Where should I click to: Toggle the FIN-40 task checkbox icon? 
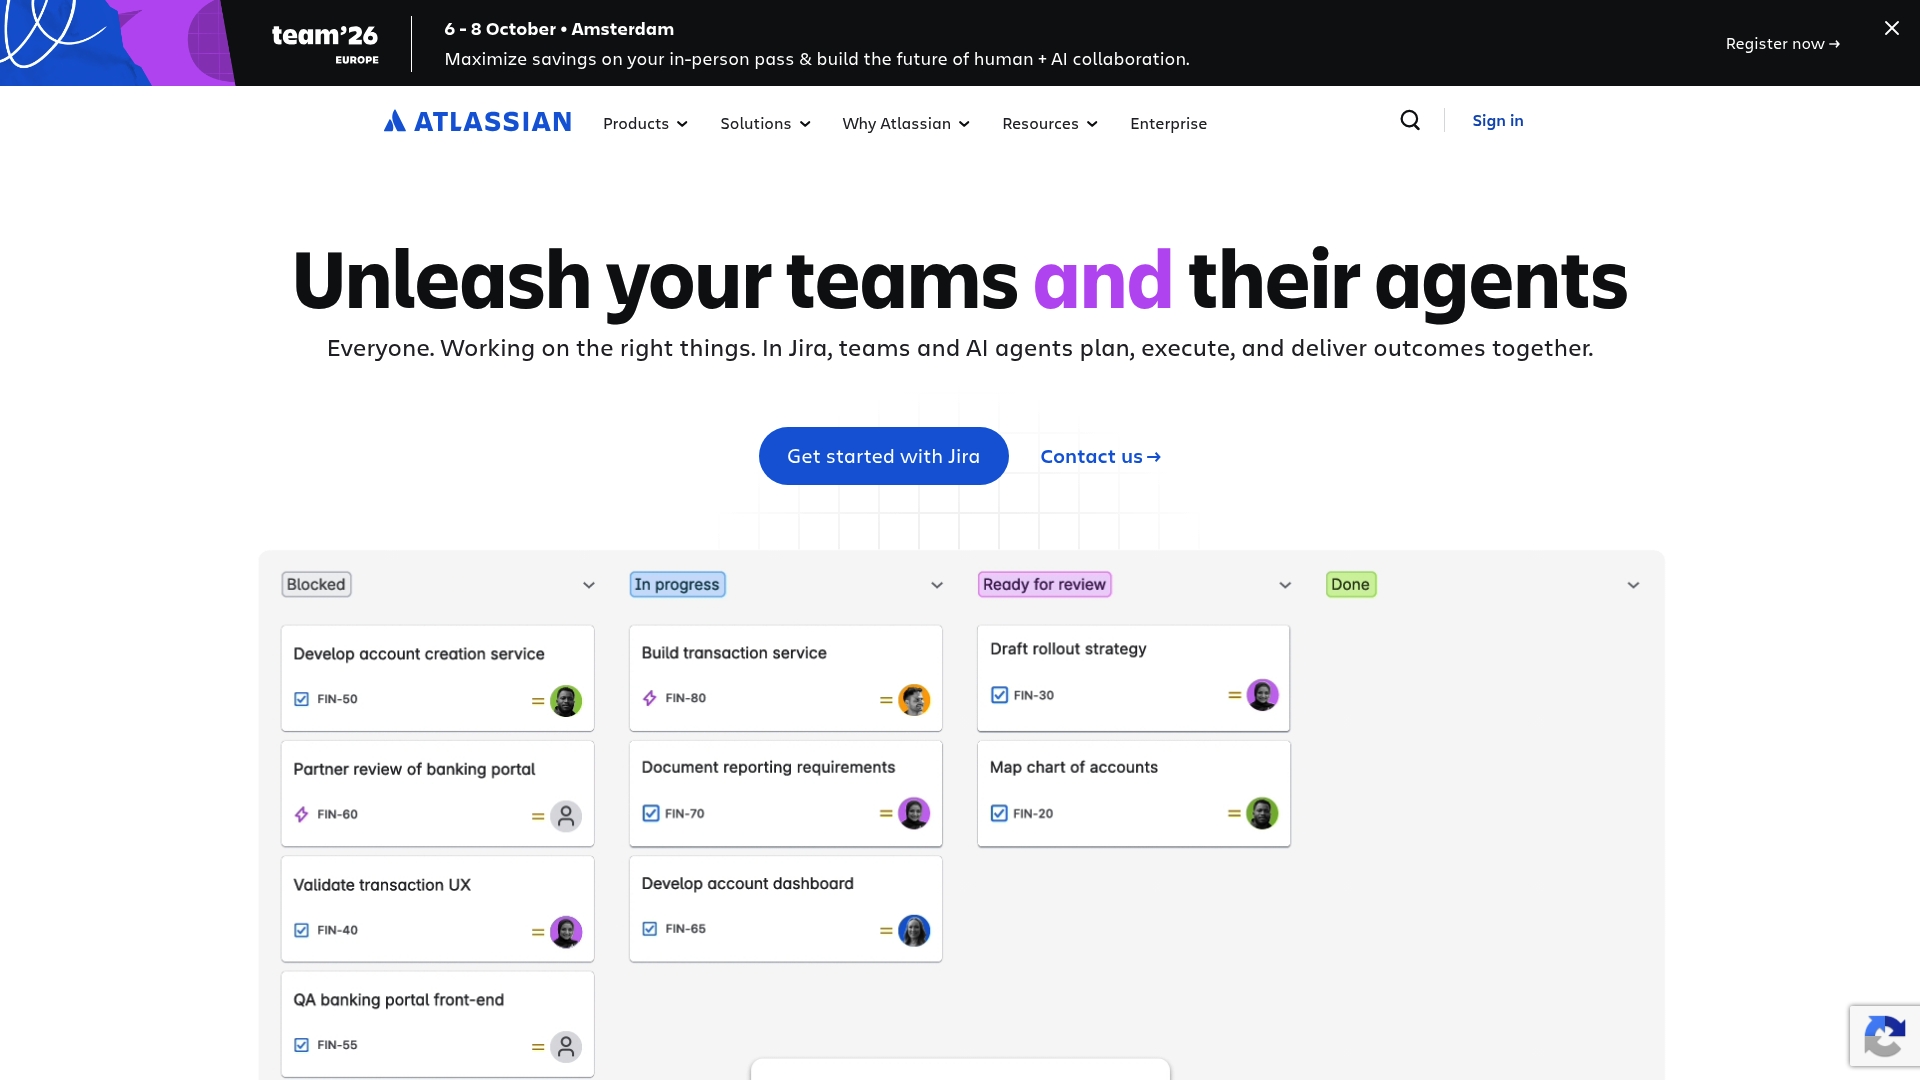[x=301, y=930]
